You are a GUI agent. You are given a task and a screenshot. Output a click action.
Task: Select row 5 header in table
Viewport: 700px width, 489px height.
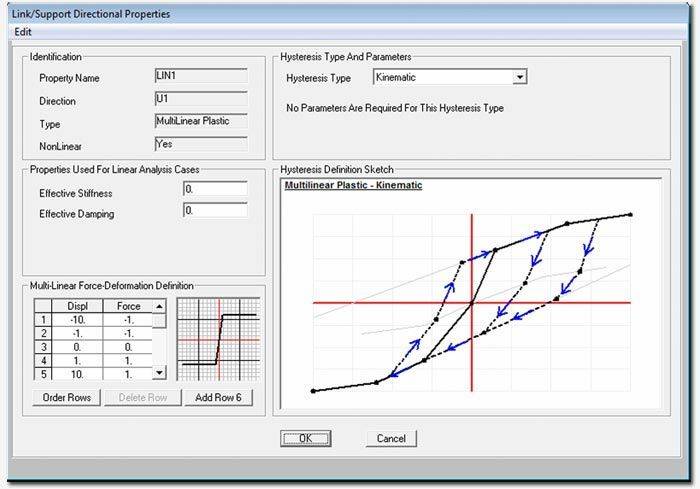(43, 374)
